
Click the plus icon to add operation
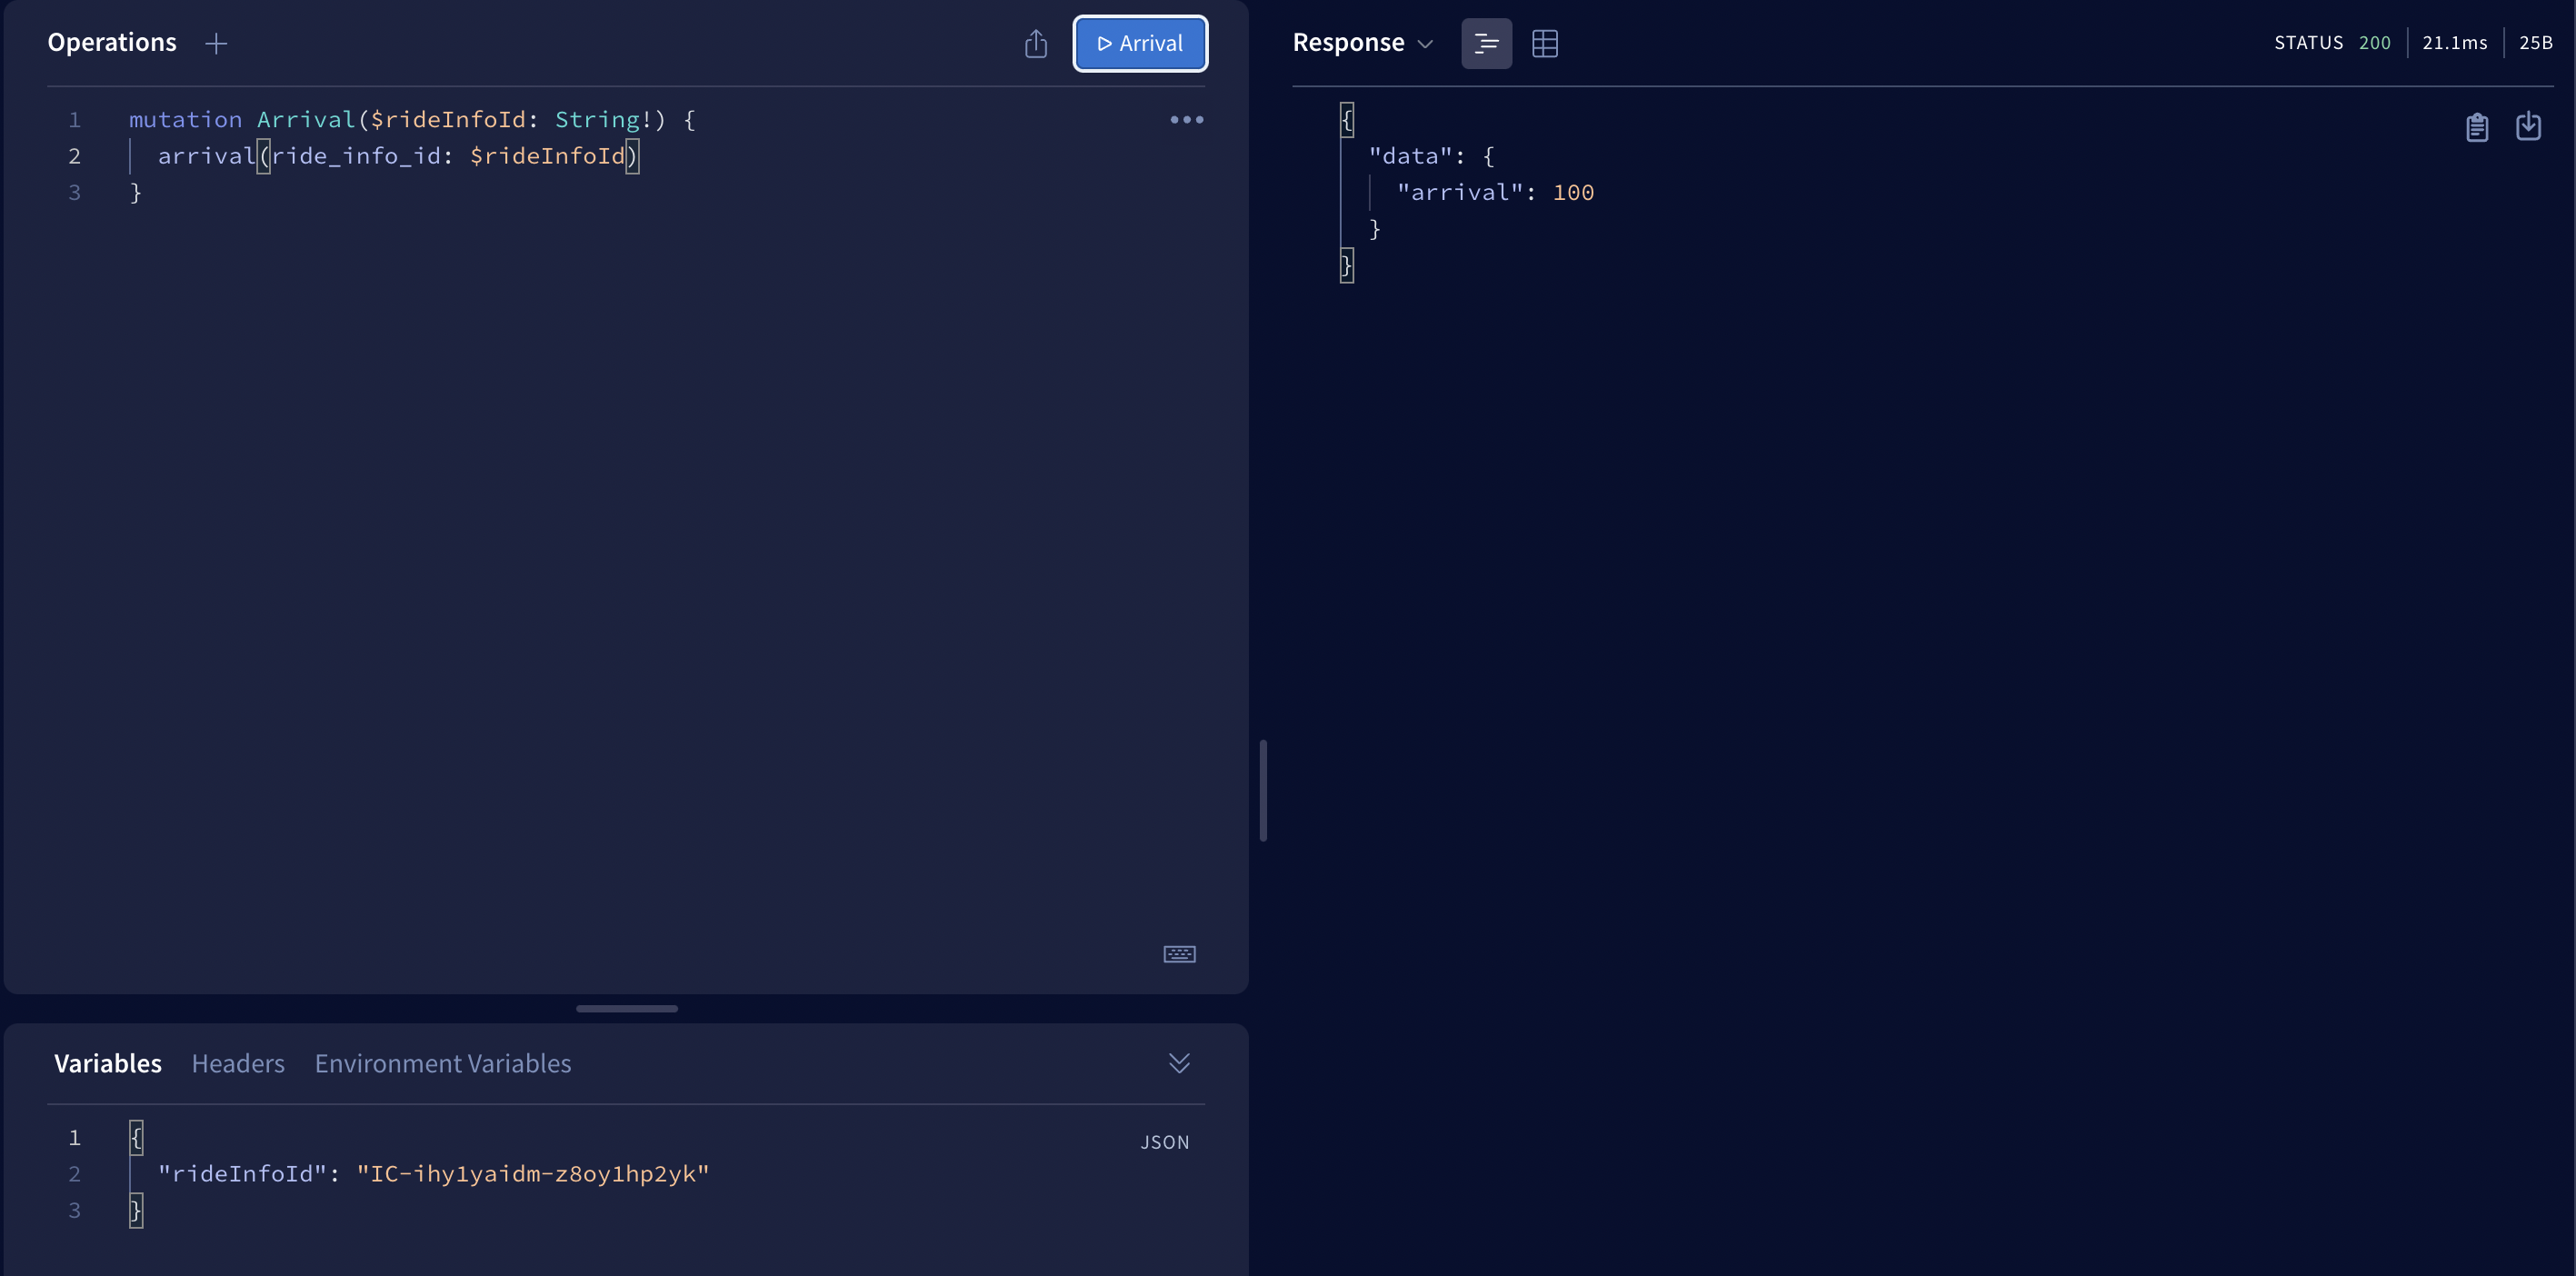216,43
